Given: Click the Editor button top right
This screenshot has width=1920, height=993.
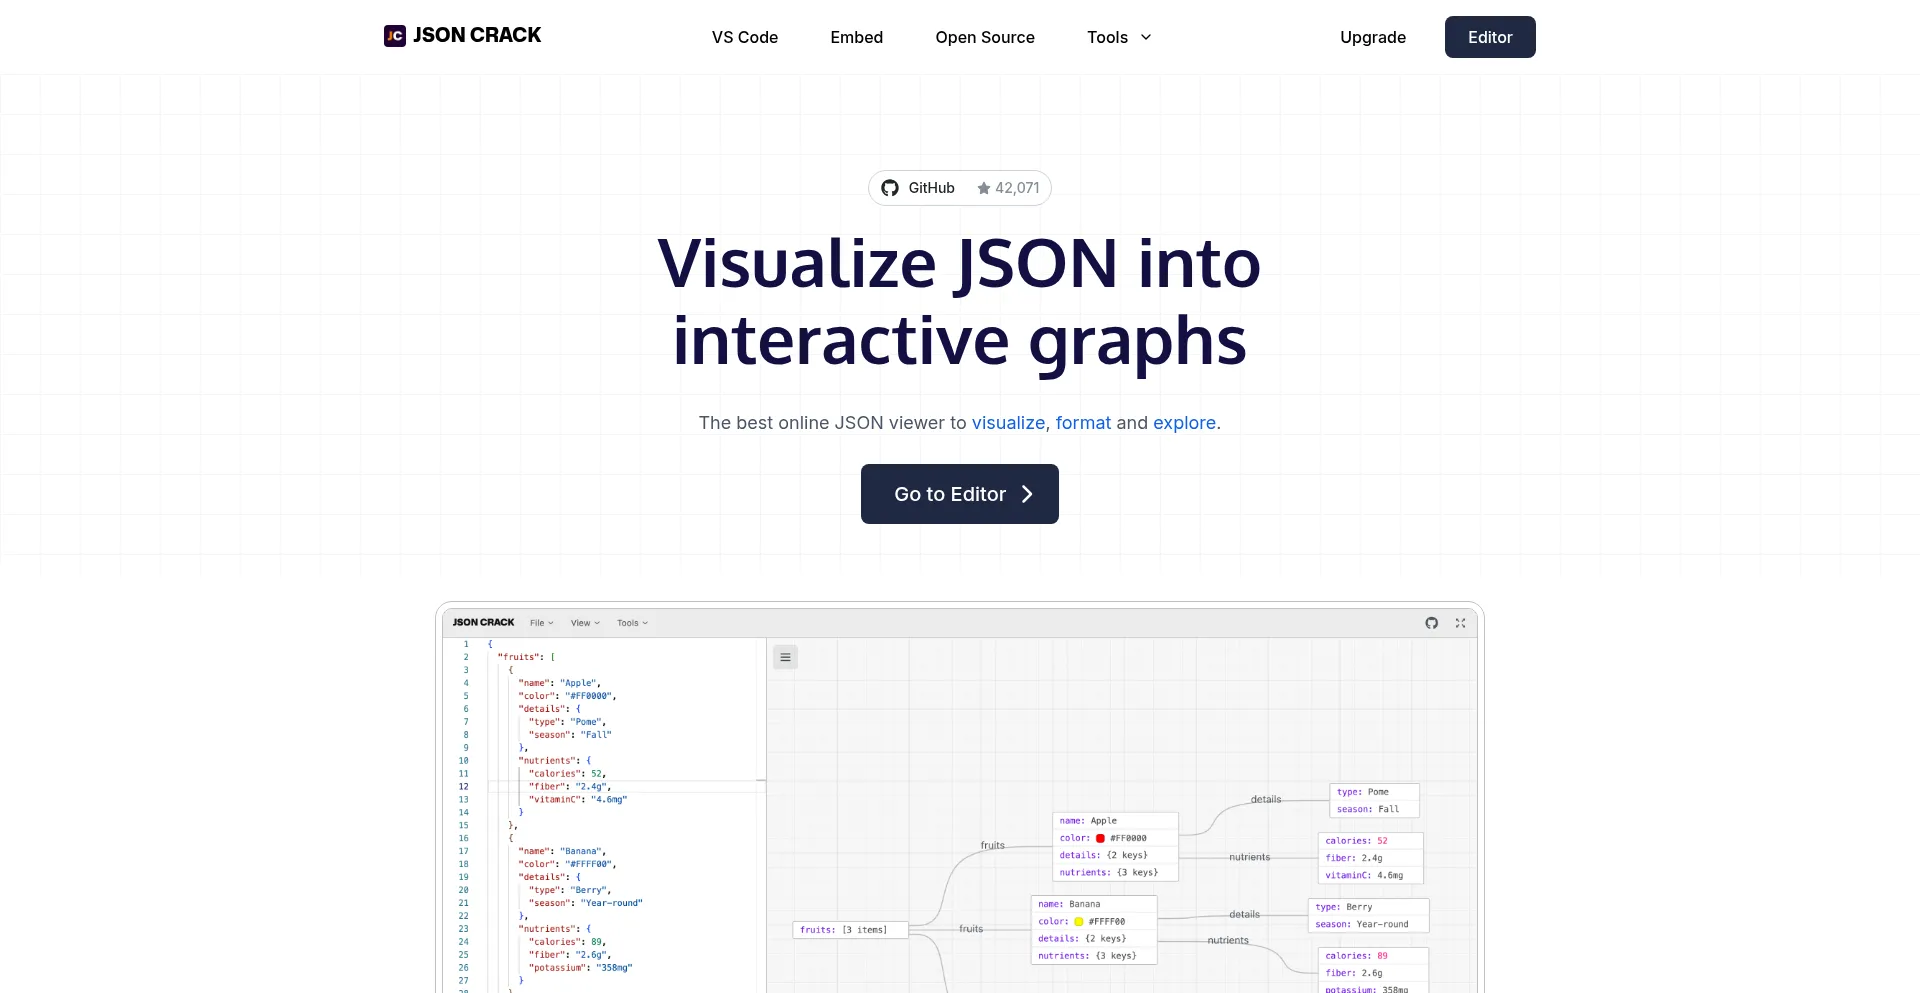Looking at the screenshot, I should point(1489,37).
